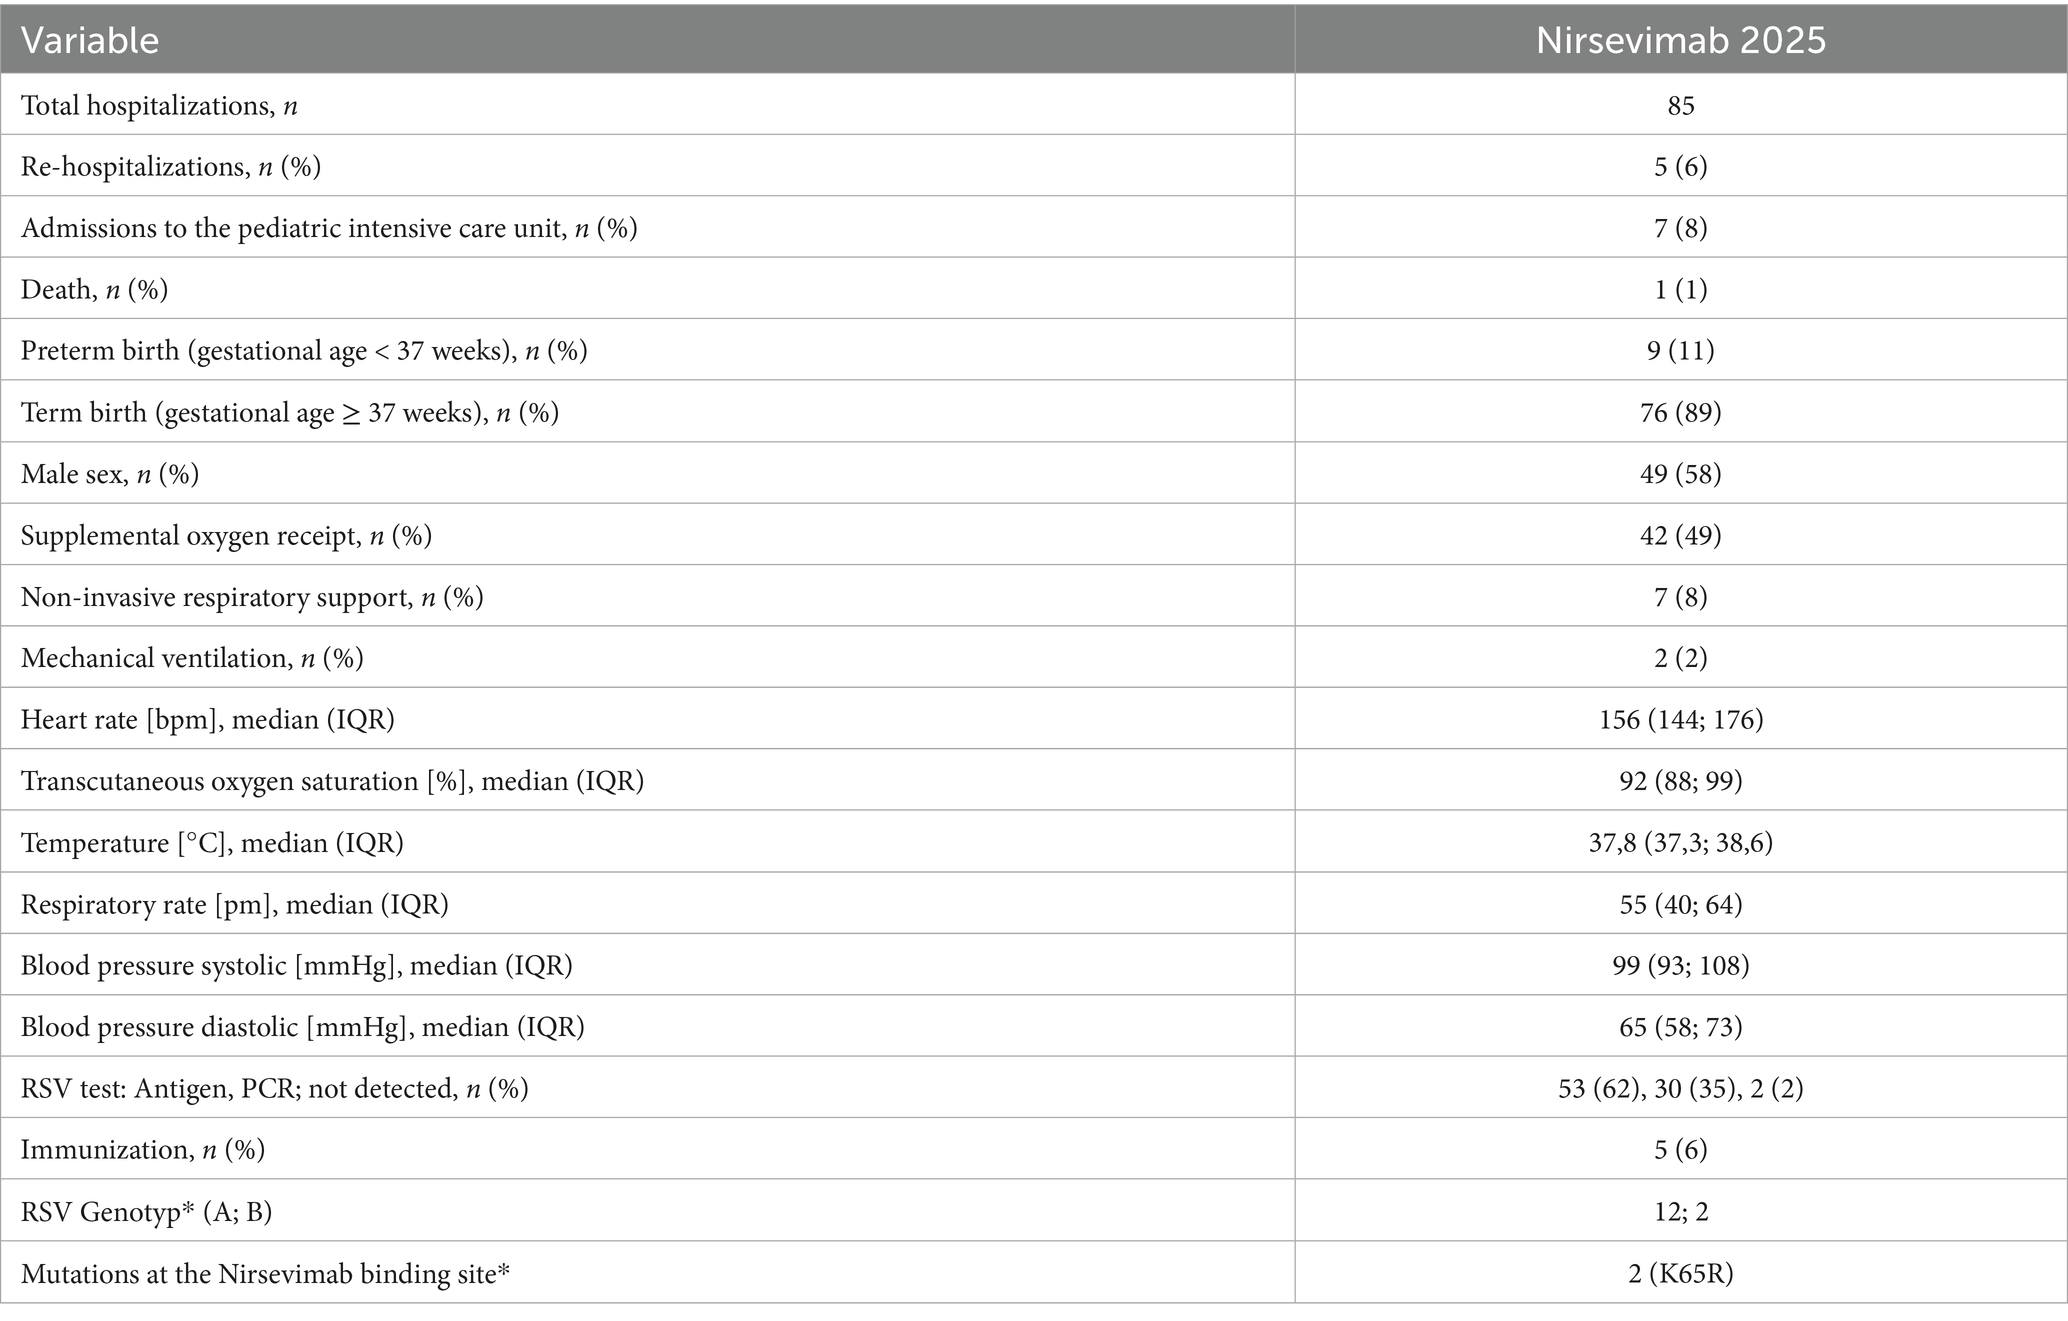Select the "Re-hospitalizations, n (%)" label
Viewport: 2068px width, 1321px height.
coord(171,166)
